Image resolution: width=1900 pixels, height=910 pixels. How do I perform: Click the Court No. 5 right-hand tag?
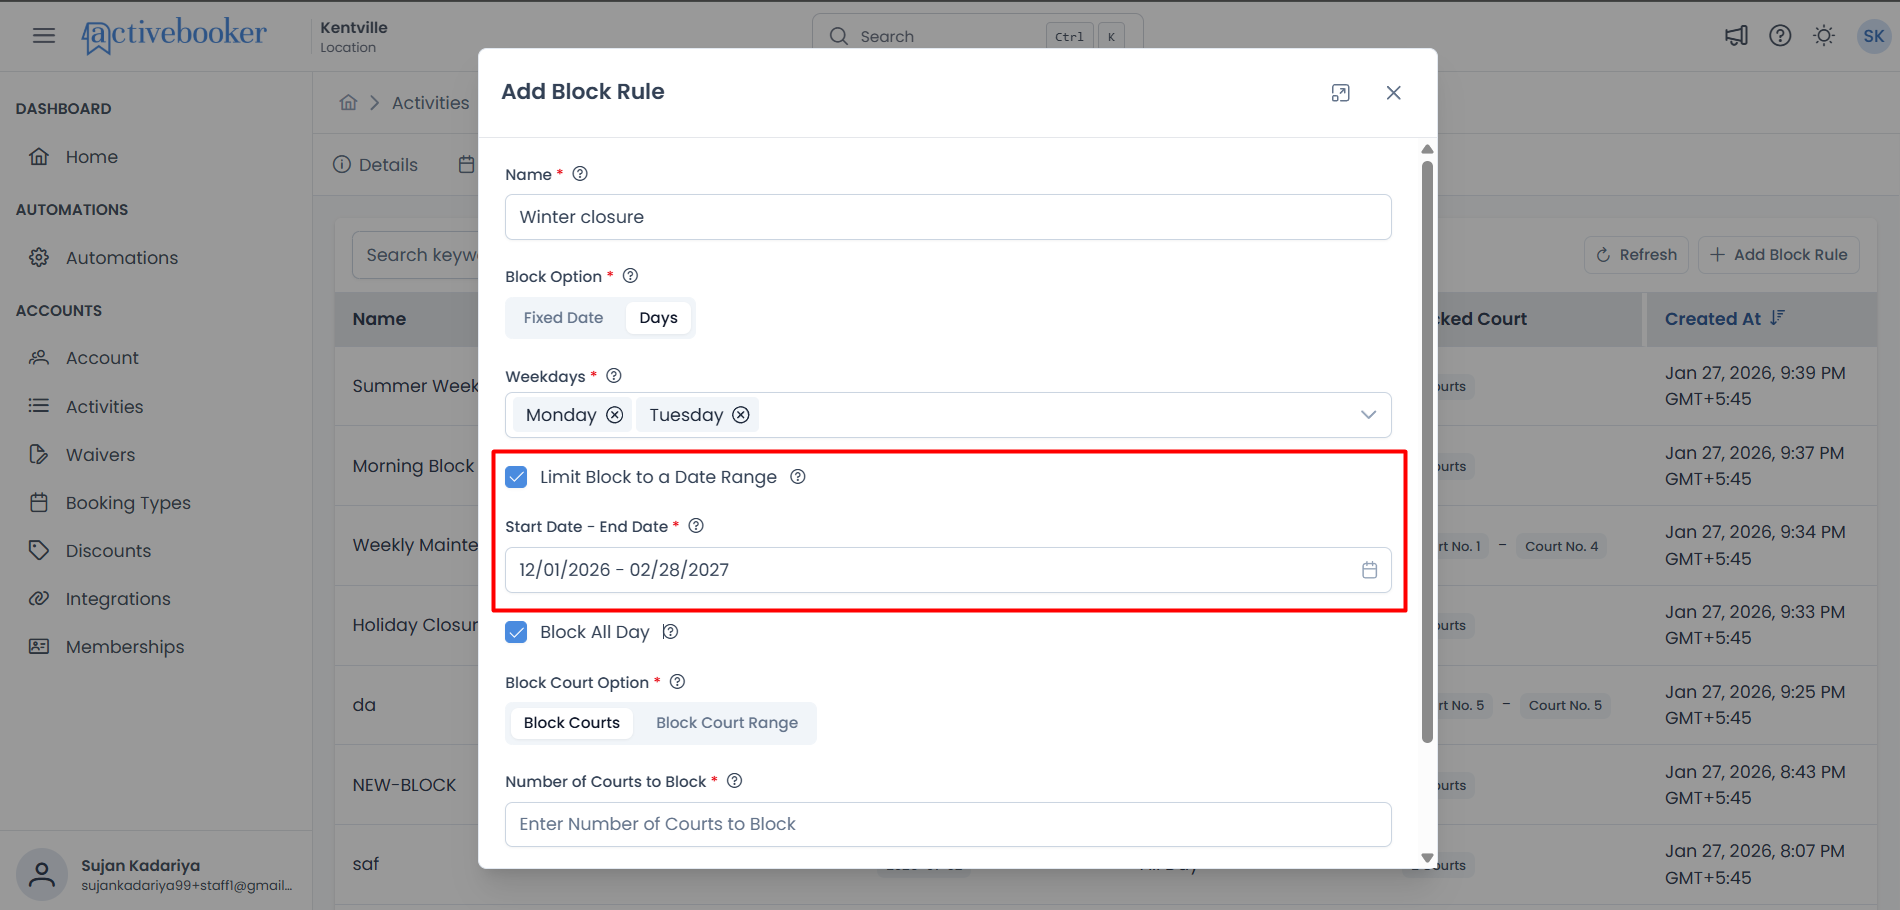(1565, 705)
